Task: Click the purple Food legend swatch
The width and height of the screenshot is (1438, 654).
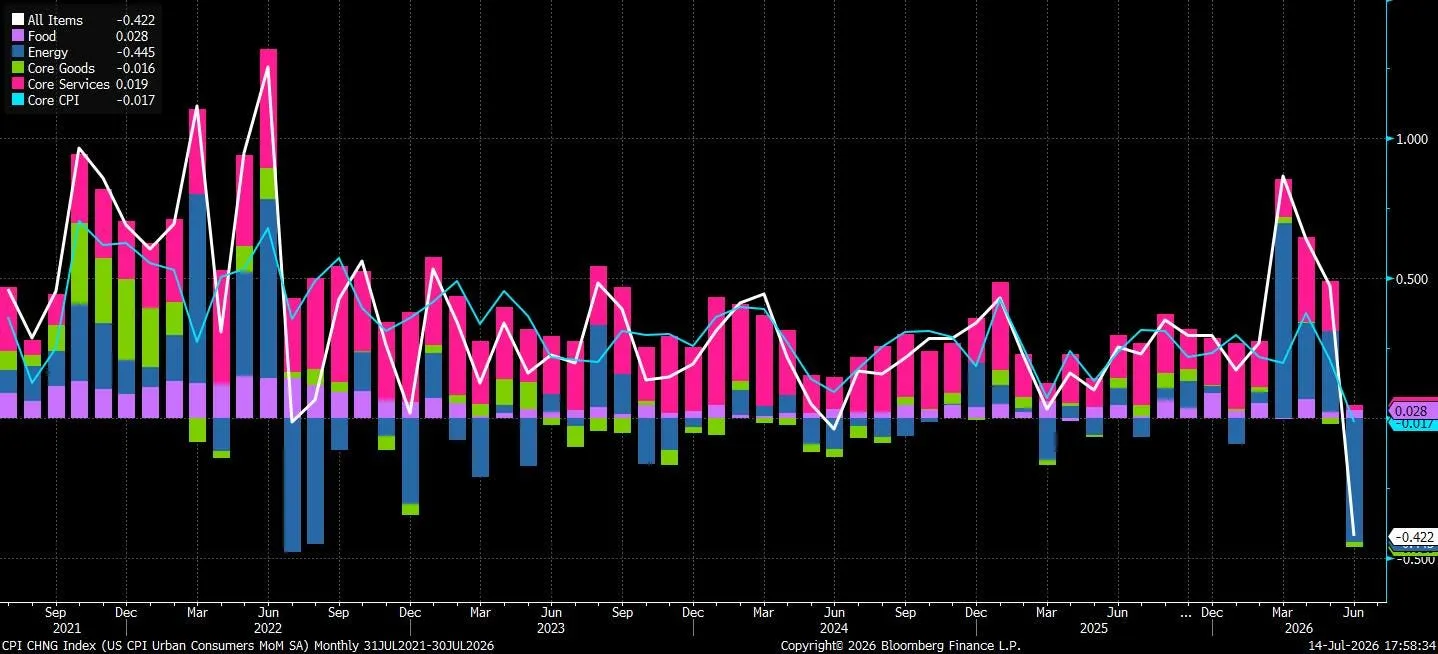Action: [18, 36]
